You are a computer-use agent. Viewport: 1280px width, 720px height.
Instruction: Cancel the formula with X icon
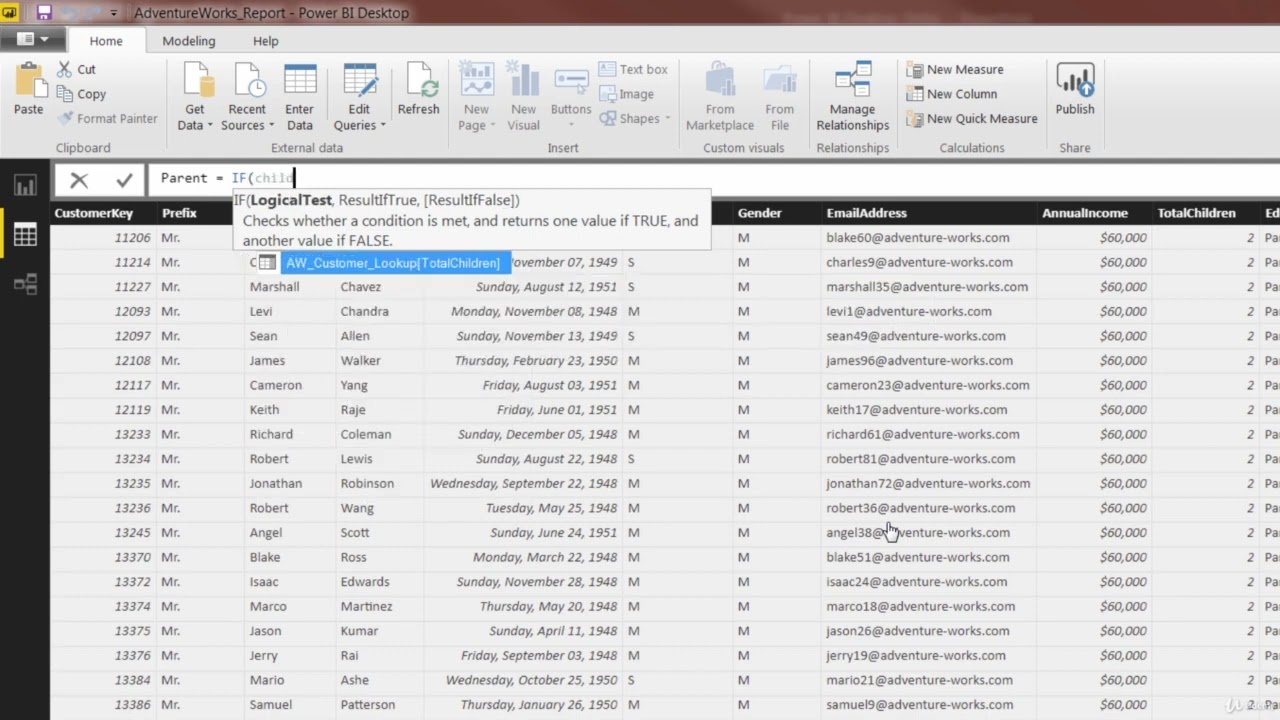79,180
